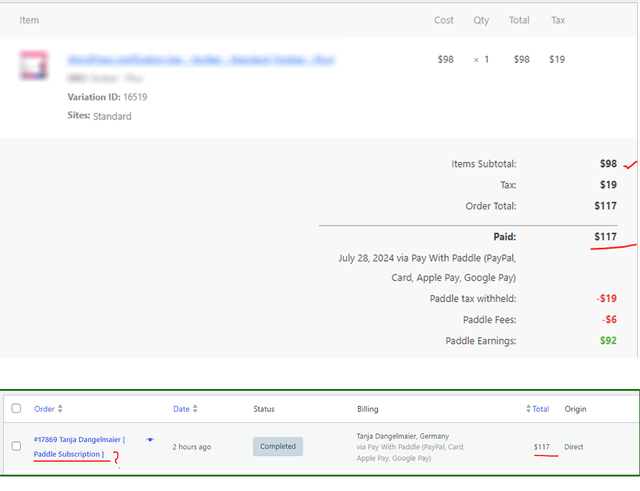Click the Order Total amount $117

605,206
